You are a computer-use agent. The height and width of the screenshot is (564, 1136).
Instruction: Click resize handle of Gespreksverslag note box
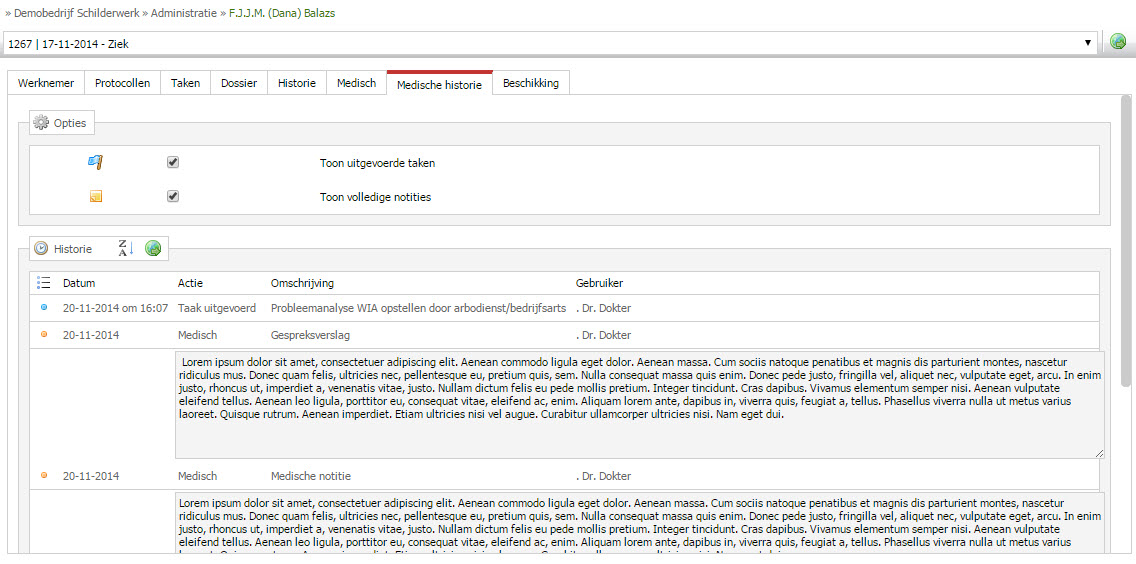[1100, 453]
